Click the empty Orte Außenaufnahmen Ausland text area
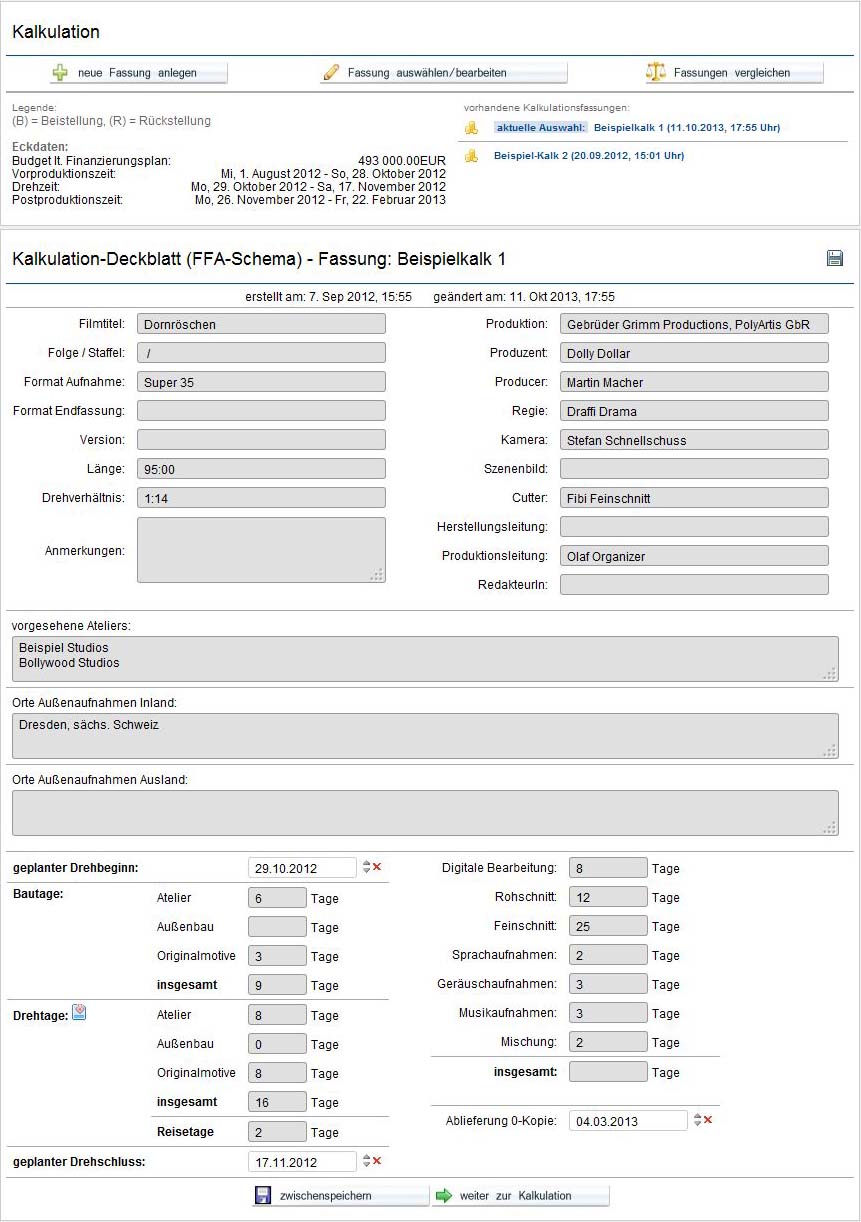The width and height of the screenshot is (861, 1222). click(425, 813)
